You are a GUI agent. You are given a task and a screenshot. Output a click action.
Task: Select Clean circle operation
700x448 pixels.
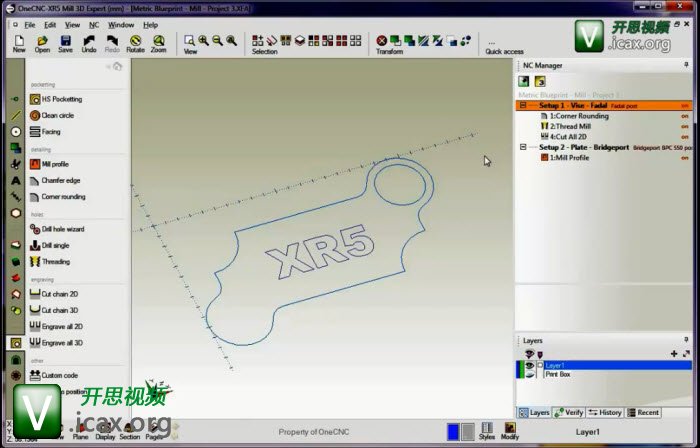52,115
